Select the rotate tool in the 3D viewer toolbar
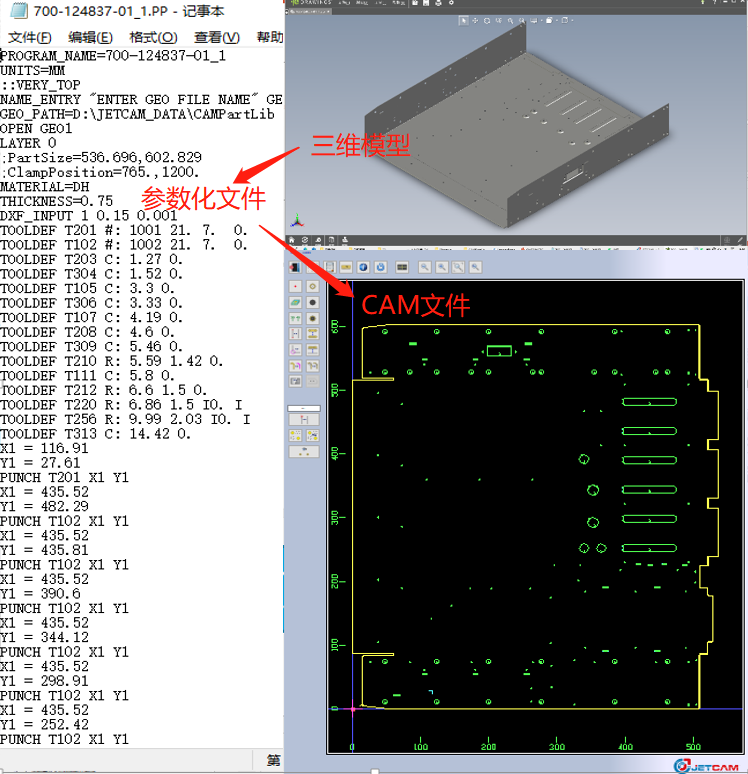 tap(487, 21)
